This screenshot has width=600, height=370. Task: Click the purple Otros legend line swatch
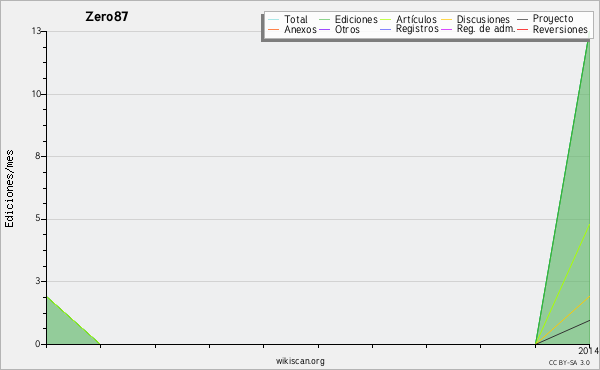[x=324, y=29]
